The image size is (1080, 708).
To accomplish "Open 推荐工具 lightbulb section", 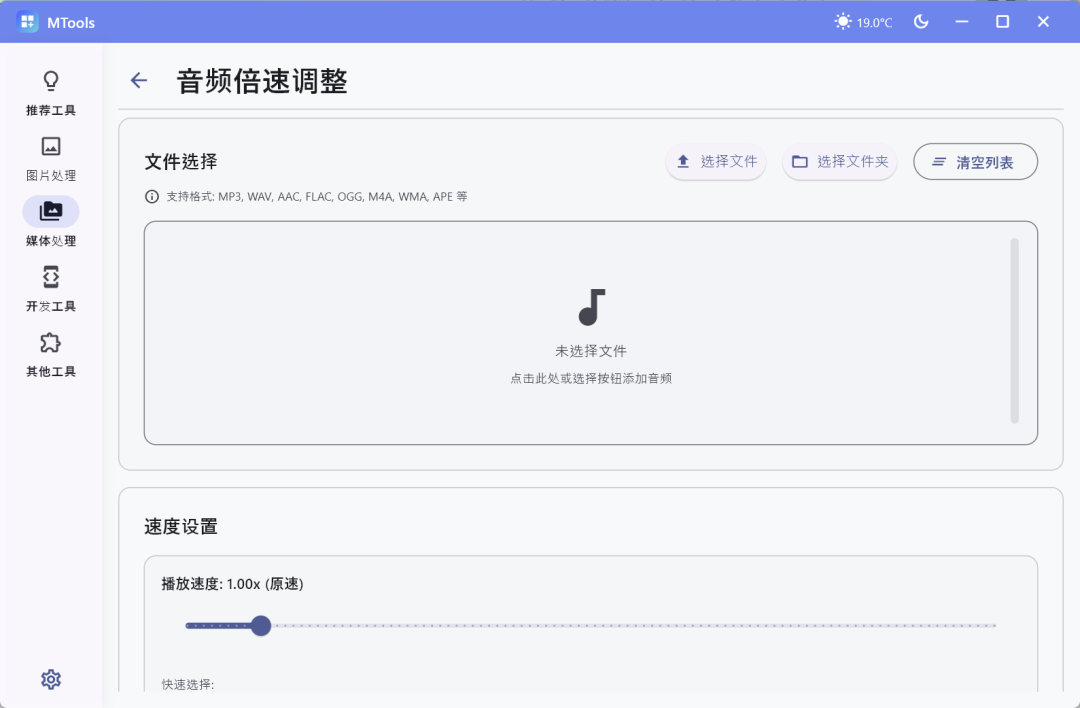I will pos(51,93).
